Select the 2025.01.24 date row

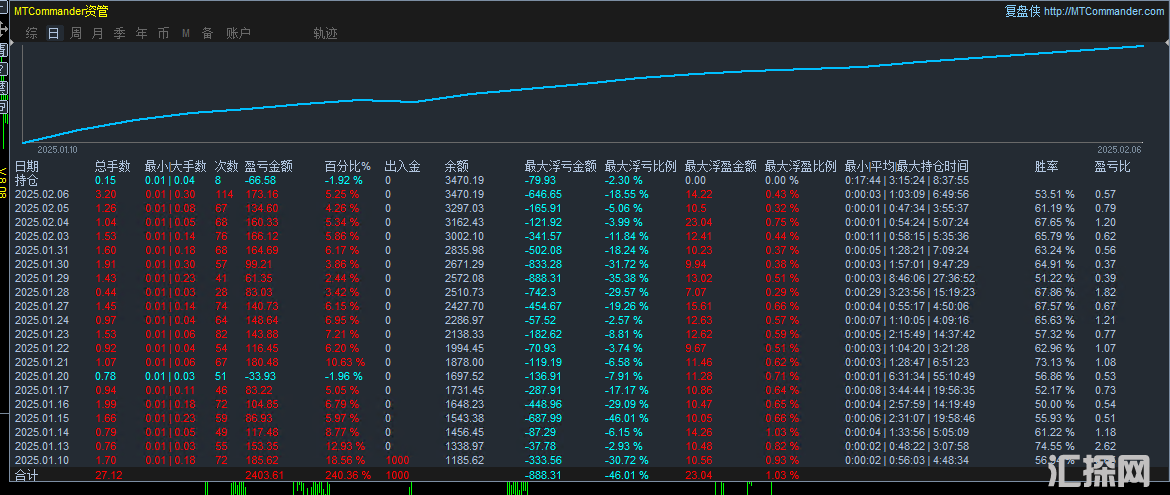pyautogui.click(x=43, y=320)
